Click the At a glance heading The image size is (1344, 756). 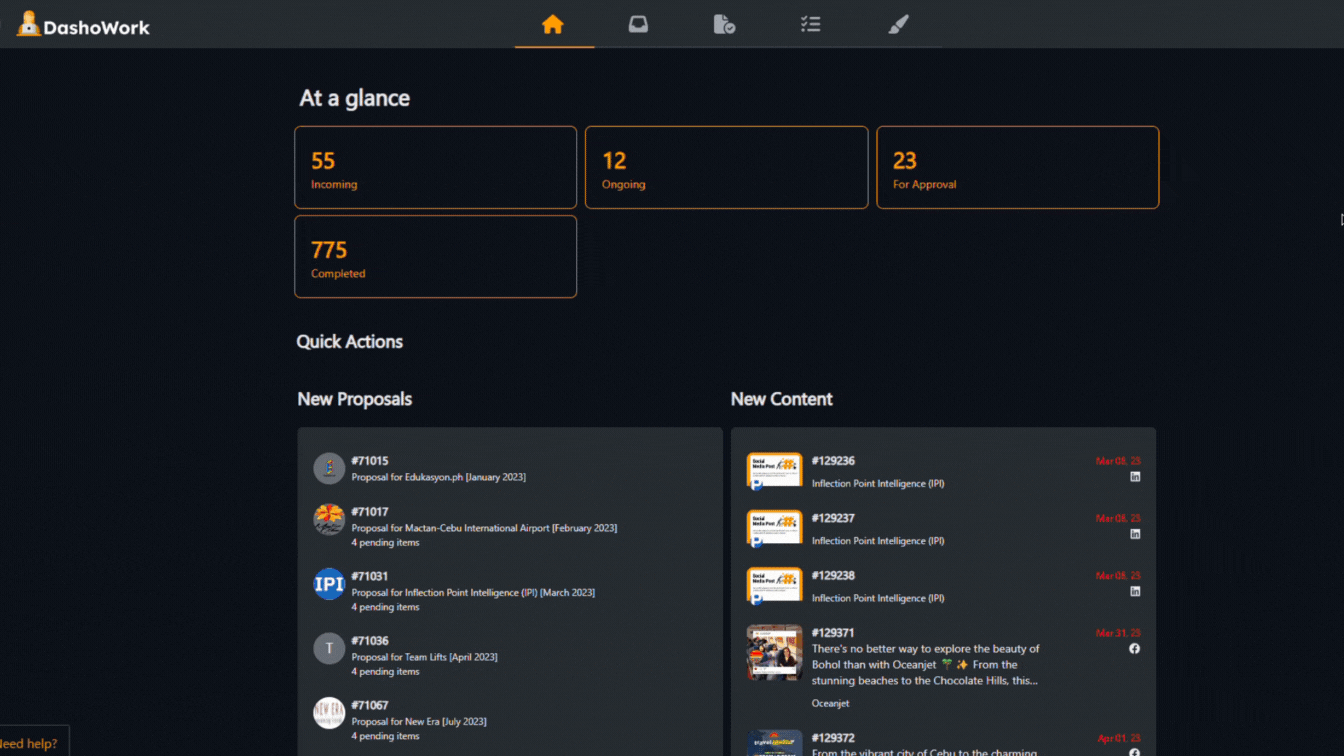pos(355,98)
